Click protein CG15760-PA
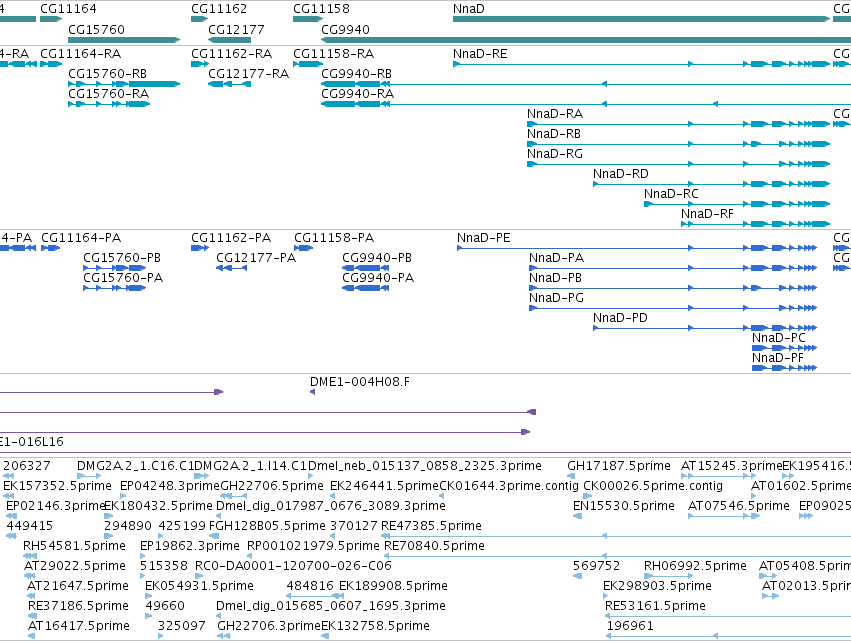This screenshot has height=641, width=851. click(115, 288)
